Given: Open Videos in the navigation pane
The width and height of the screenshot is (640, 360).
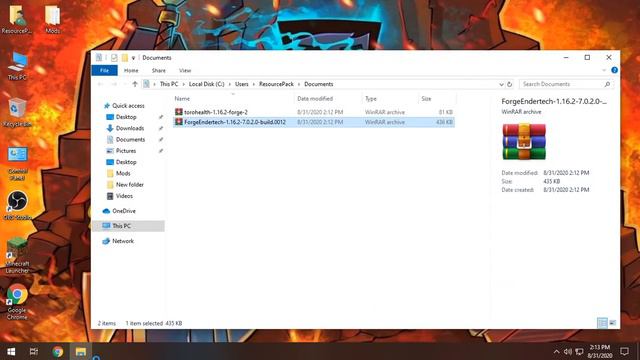Looking at the screenshot, I should pyautogui.click(x=124, y=196).
